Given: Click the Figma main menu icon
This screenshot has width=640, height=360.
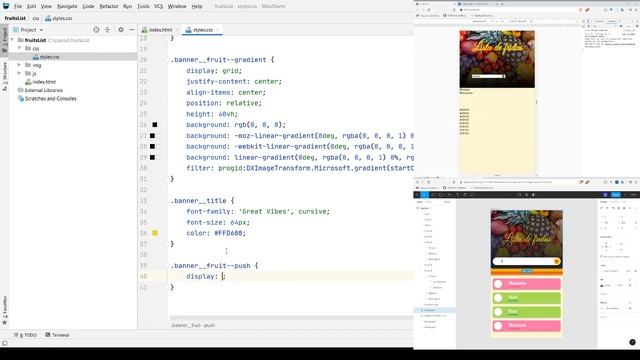Looking at the screenshot, I should tap(417, 195).
